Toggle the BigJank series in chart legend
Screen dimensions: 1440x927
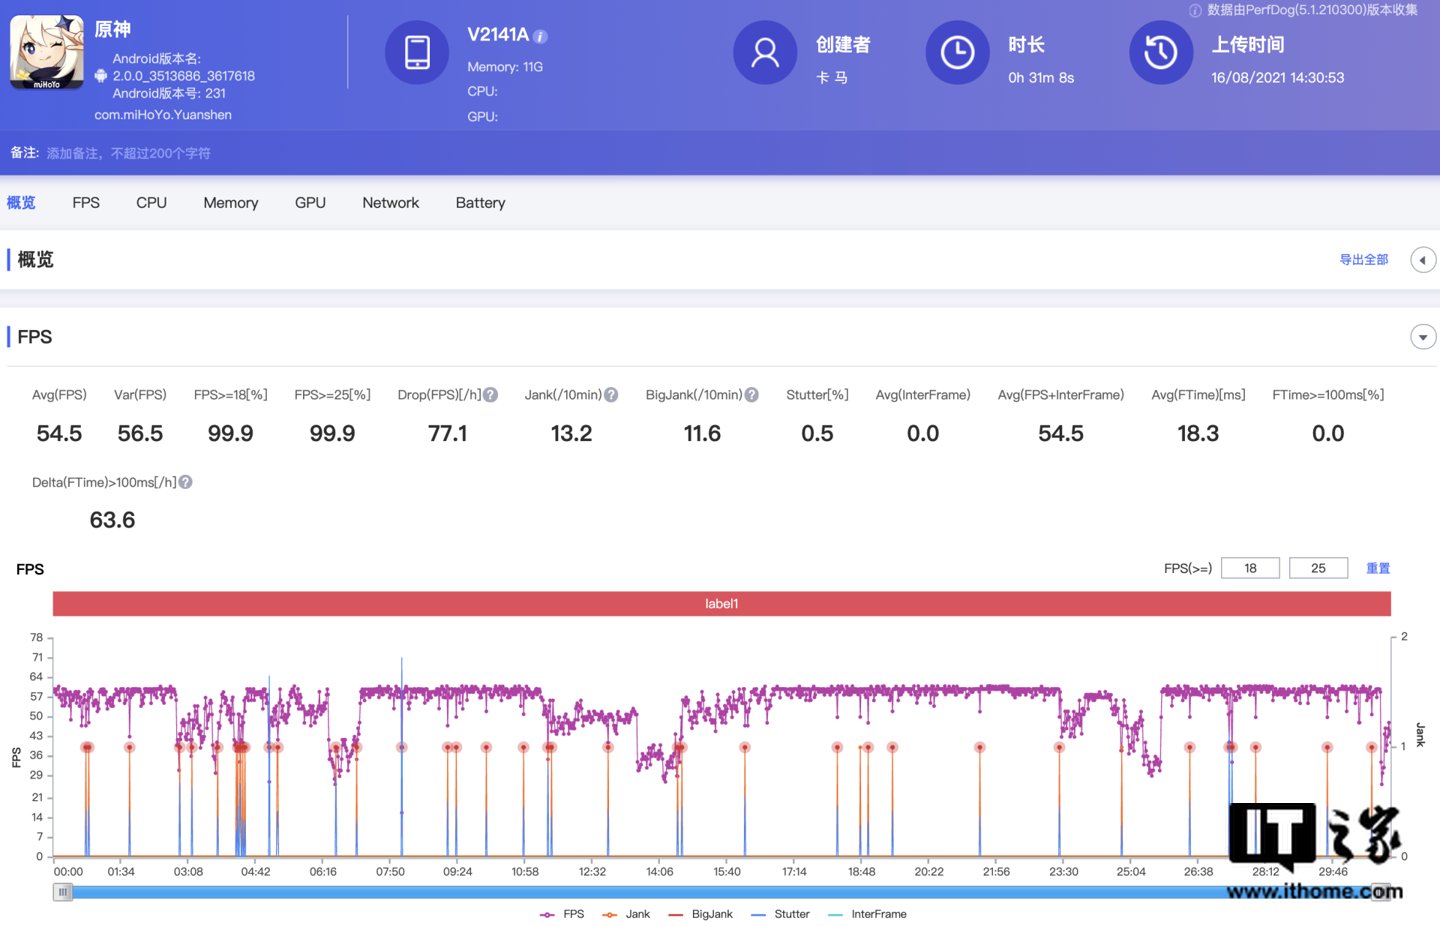tap(700, 914)
